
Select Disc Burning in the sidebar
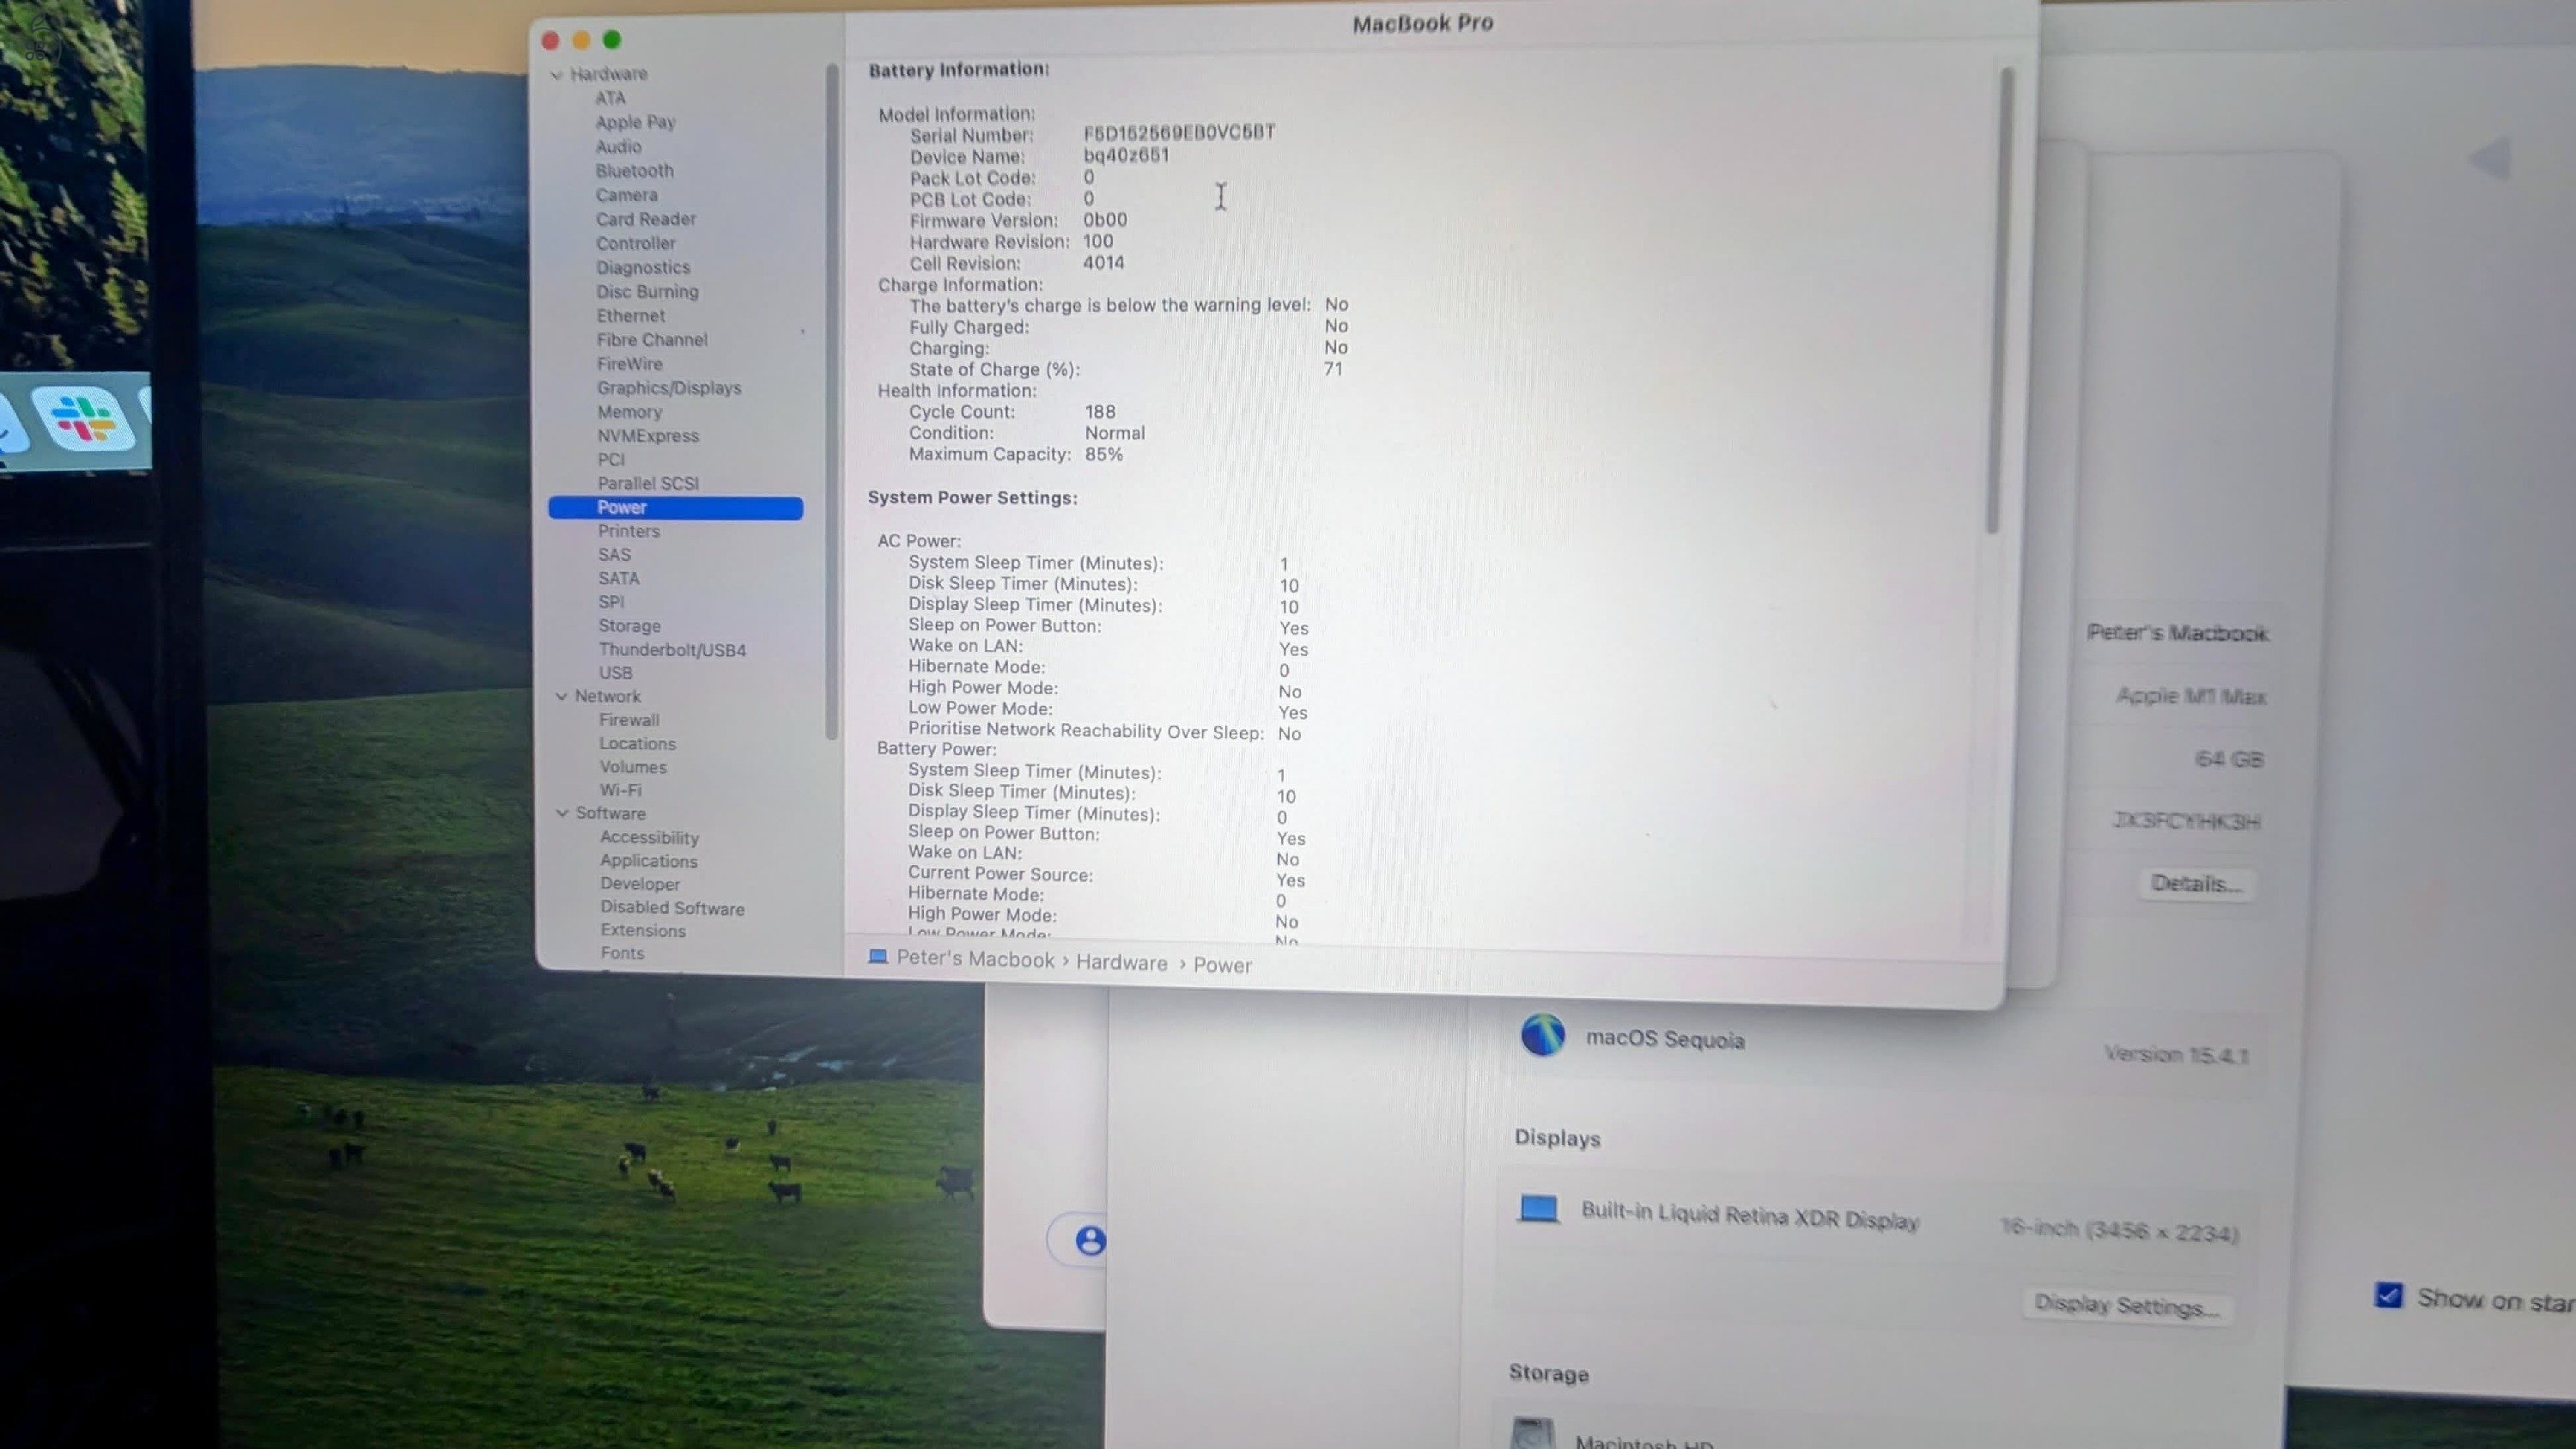[x=647, y=291]
